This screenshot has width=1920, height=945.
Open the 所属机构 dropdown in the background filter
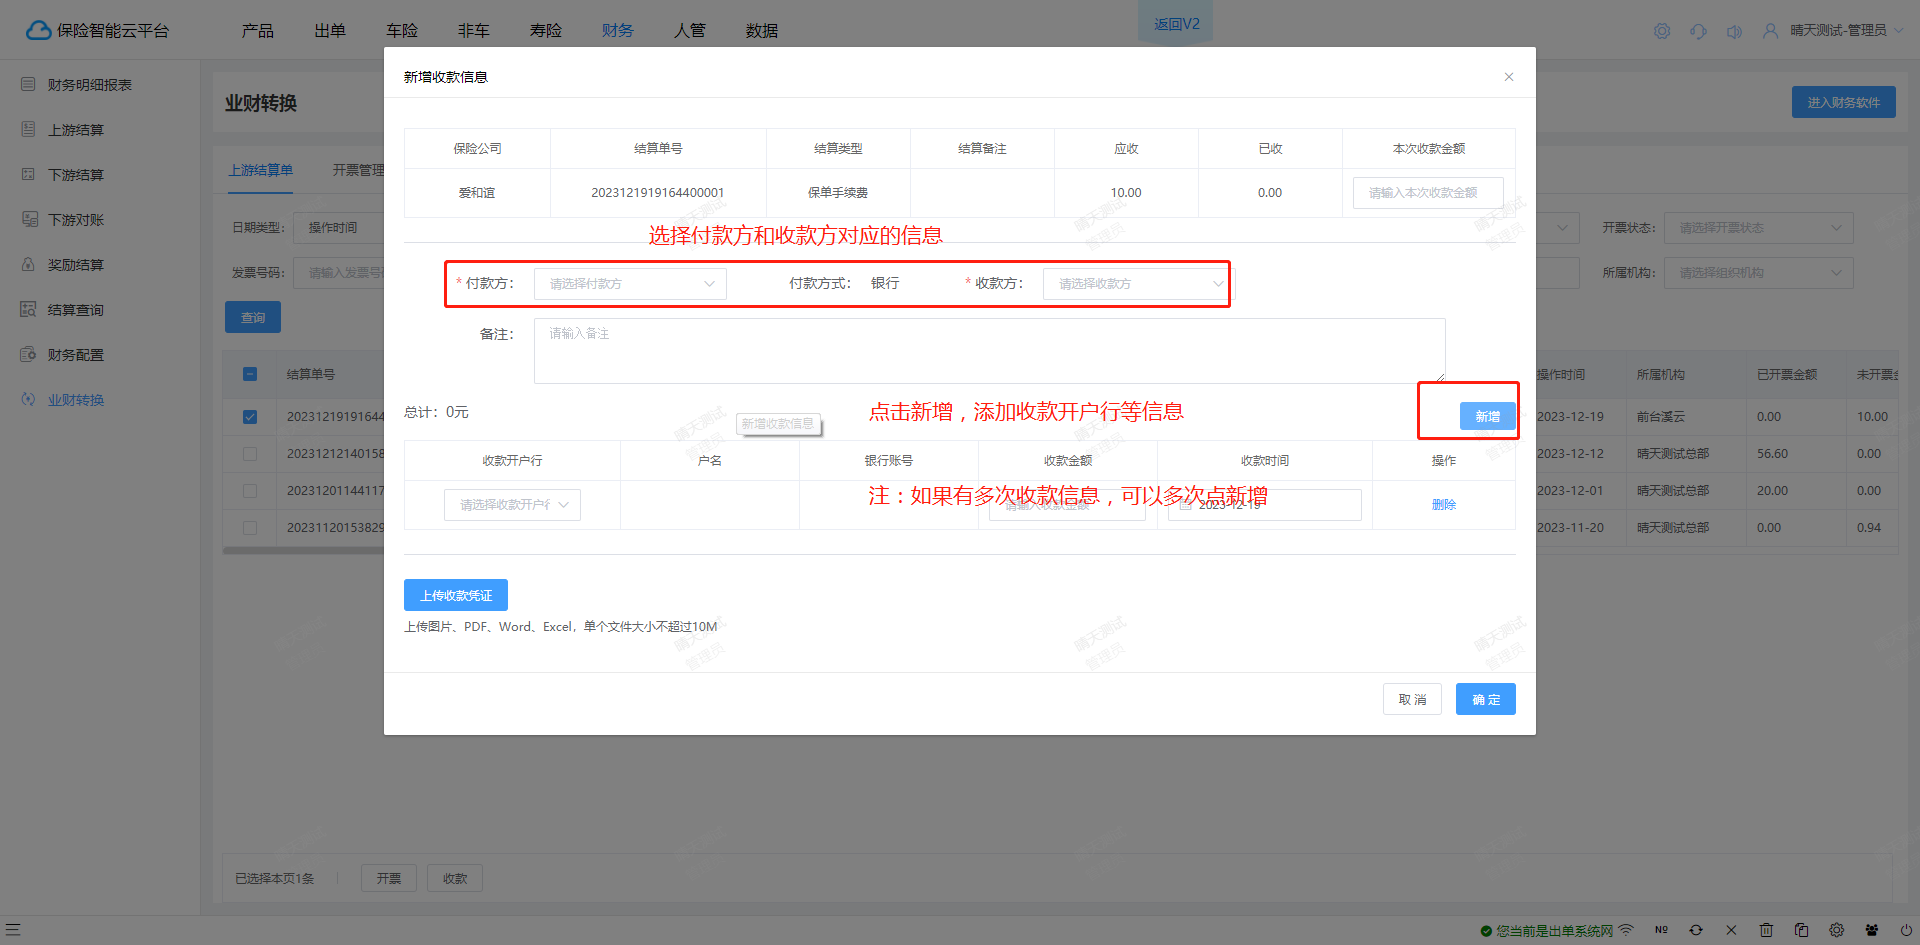[x=1758, y=273]
